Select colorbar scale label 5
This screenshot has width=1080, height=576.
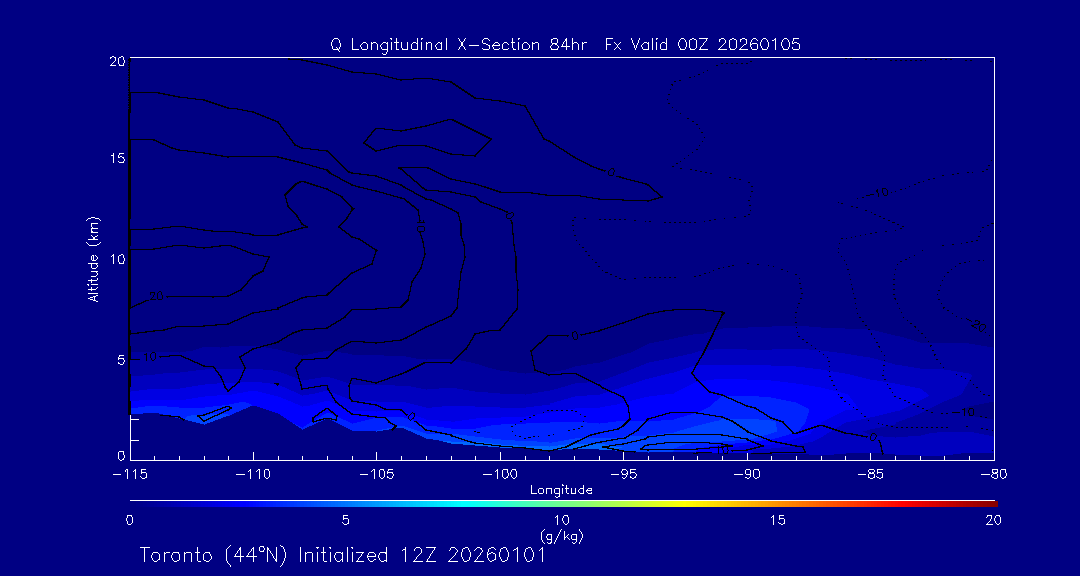click(x=345, y=521)
